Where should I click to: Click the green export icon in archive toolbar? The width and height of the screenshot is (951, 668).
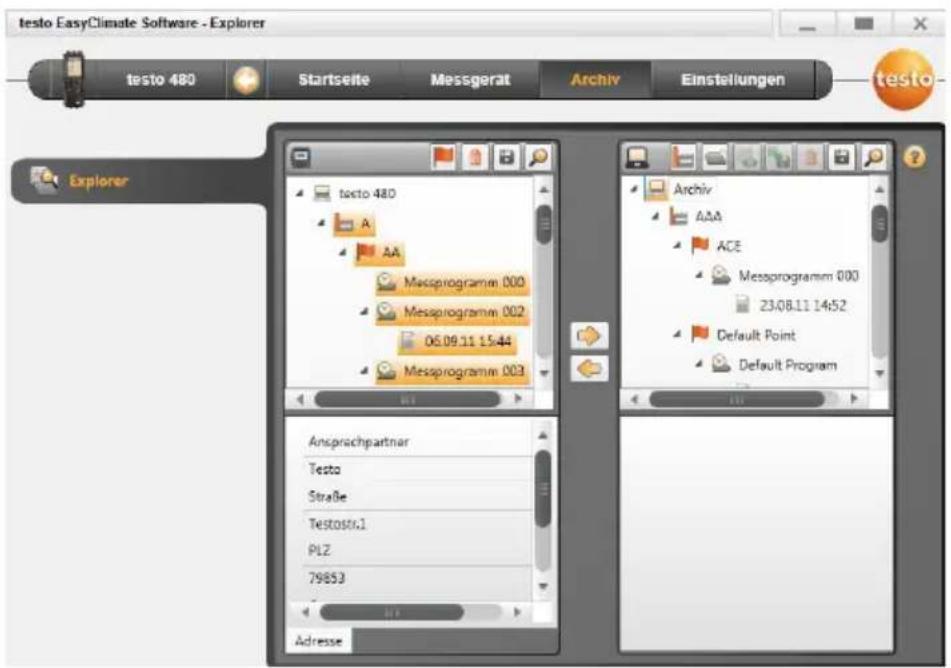(779, 158)
